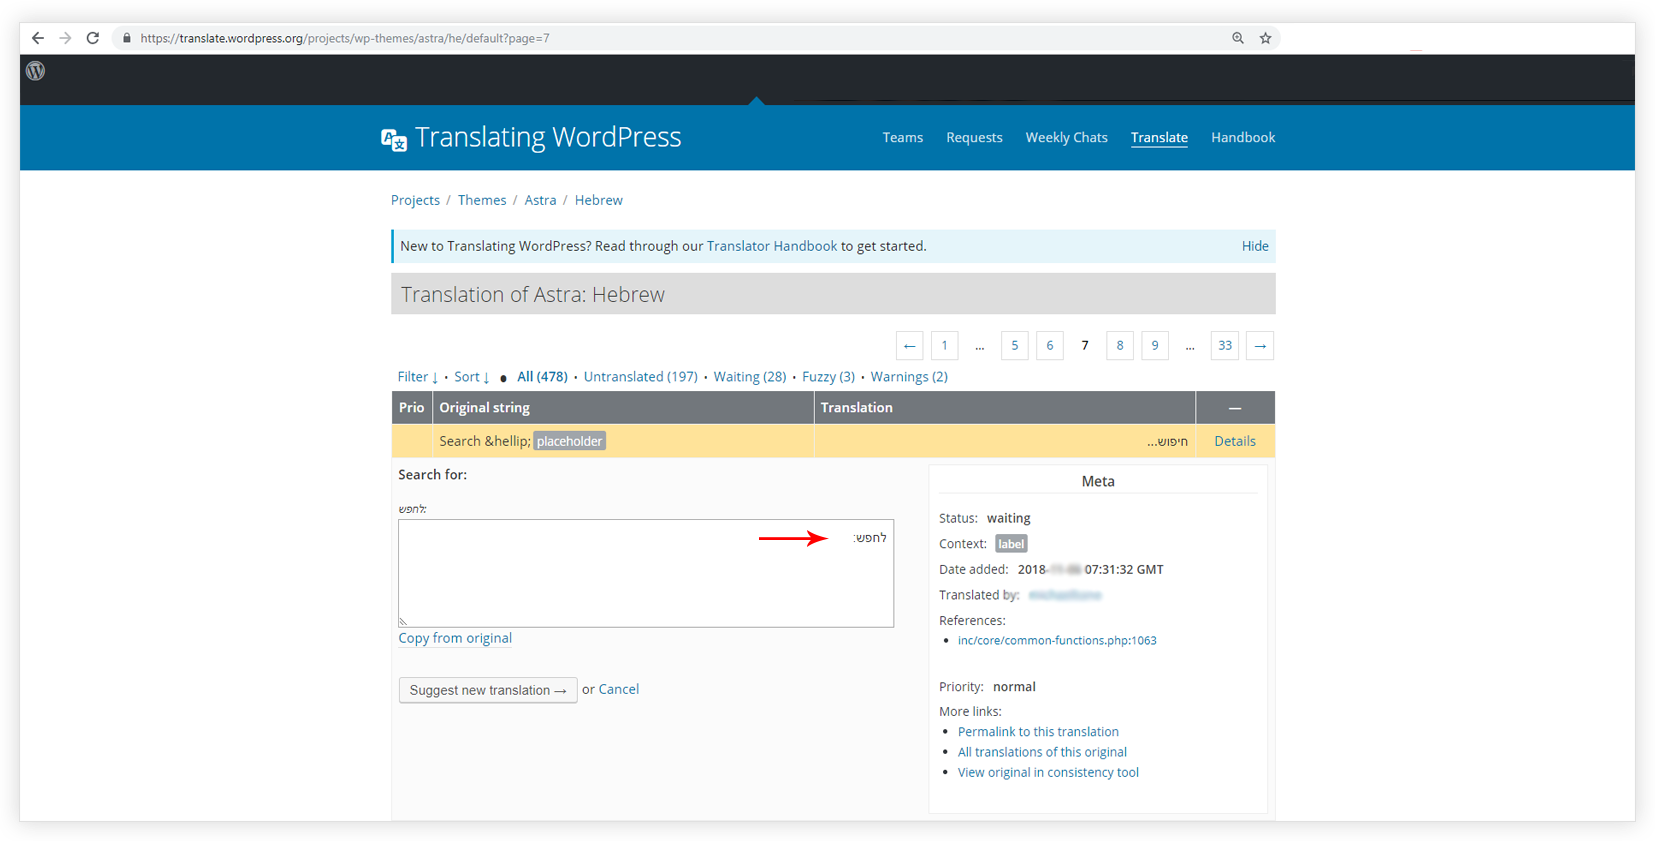Viewport: 1655px width, 841px height.
Task: Go to previous page arrow in pagination
Action: tap(909, 346)
